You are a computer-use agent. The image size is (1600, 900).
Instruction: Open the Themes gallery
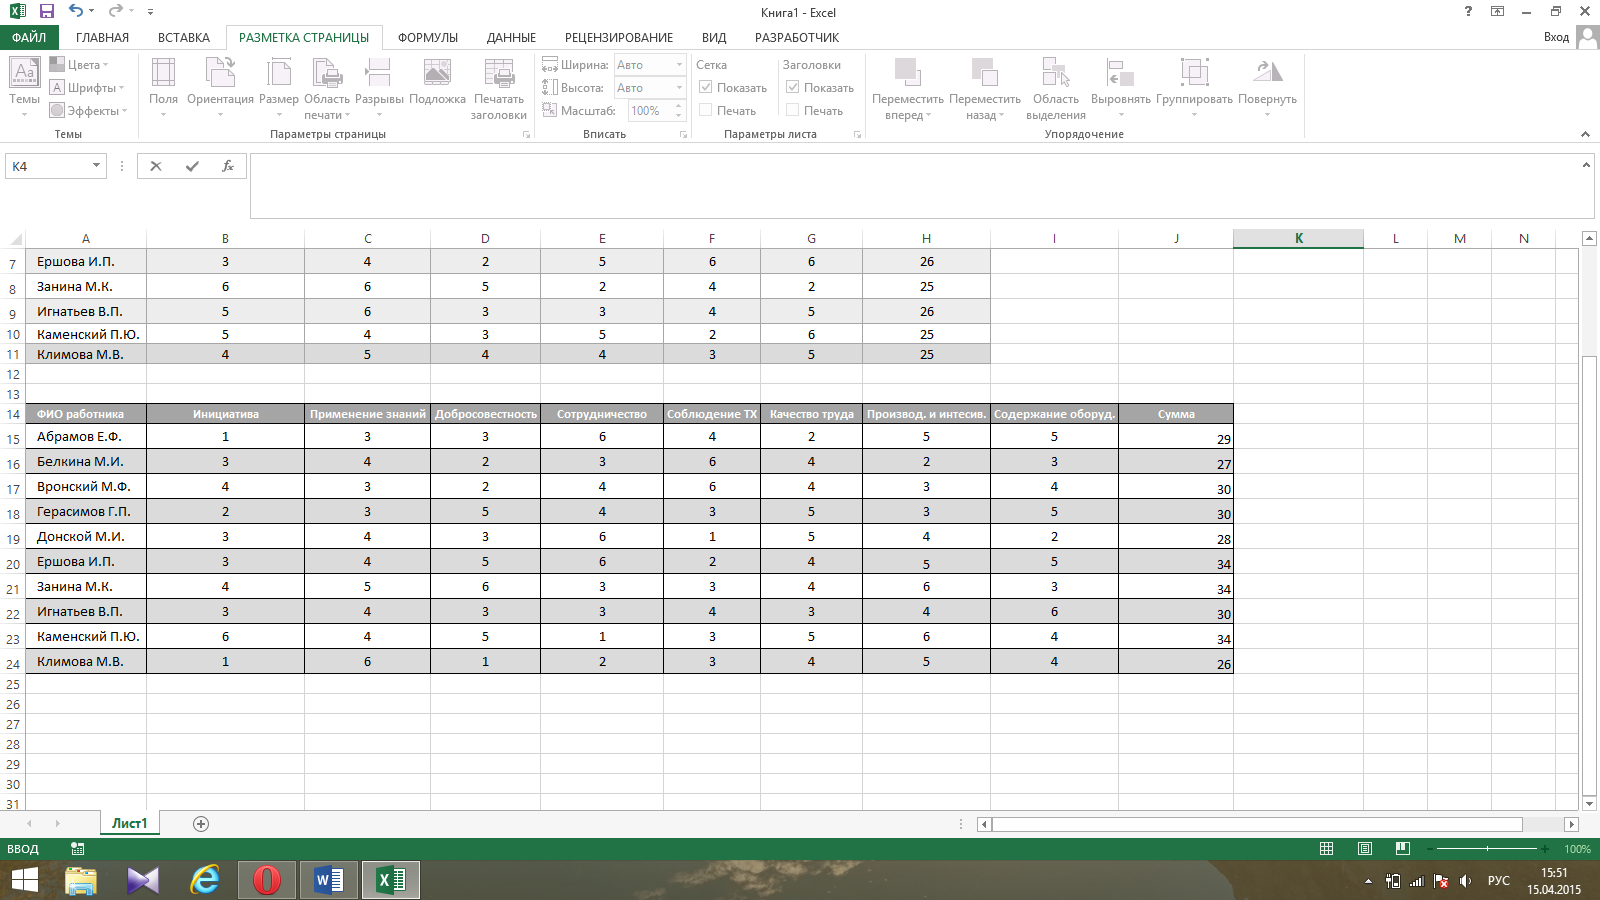24,87
